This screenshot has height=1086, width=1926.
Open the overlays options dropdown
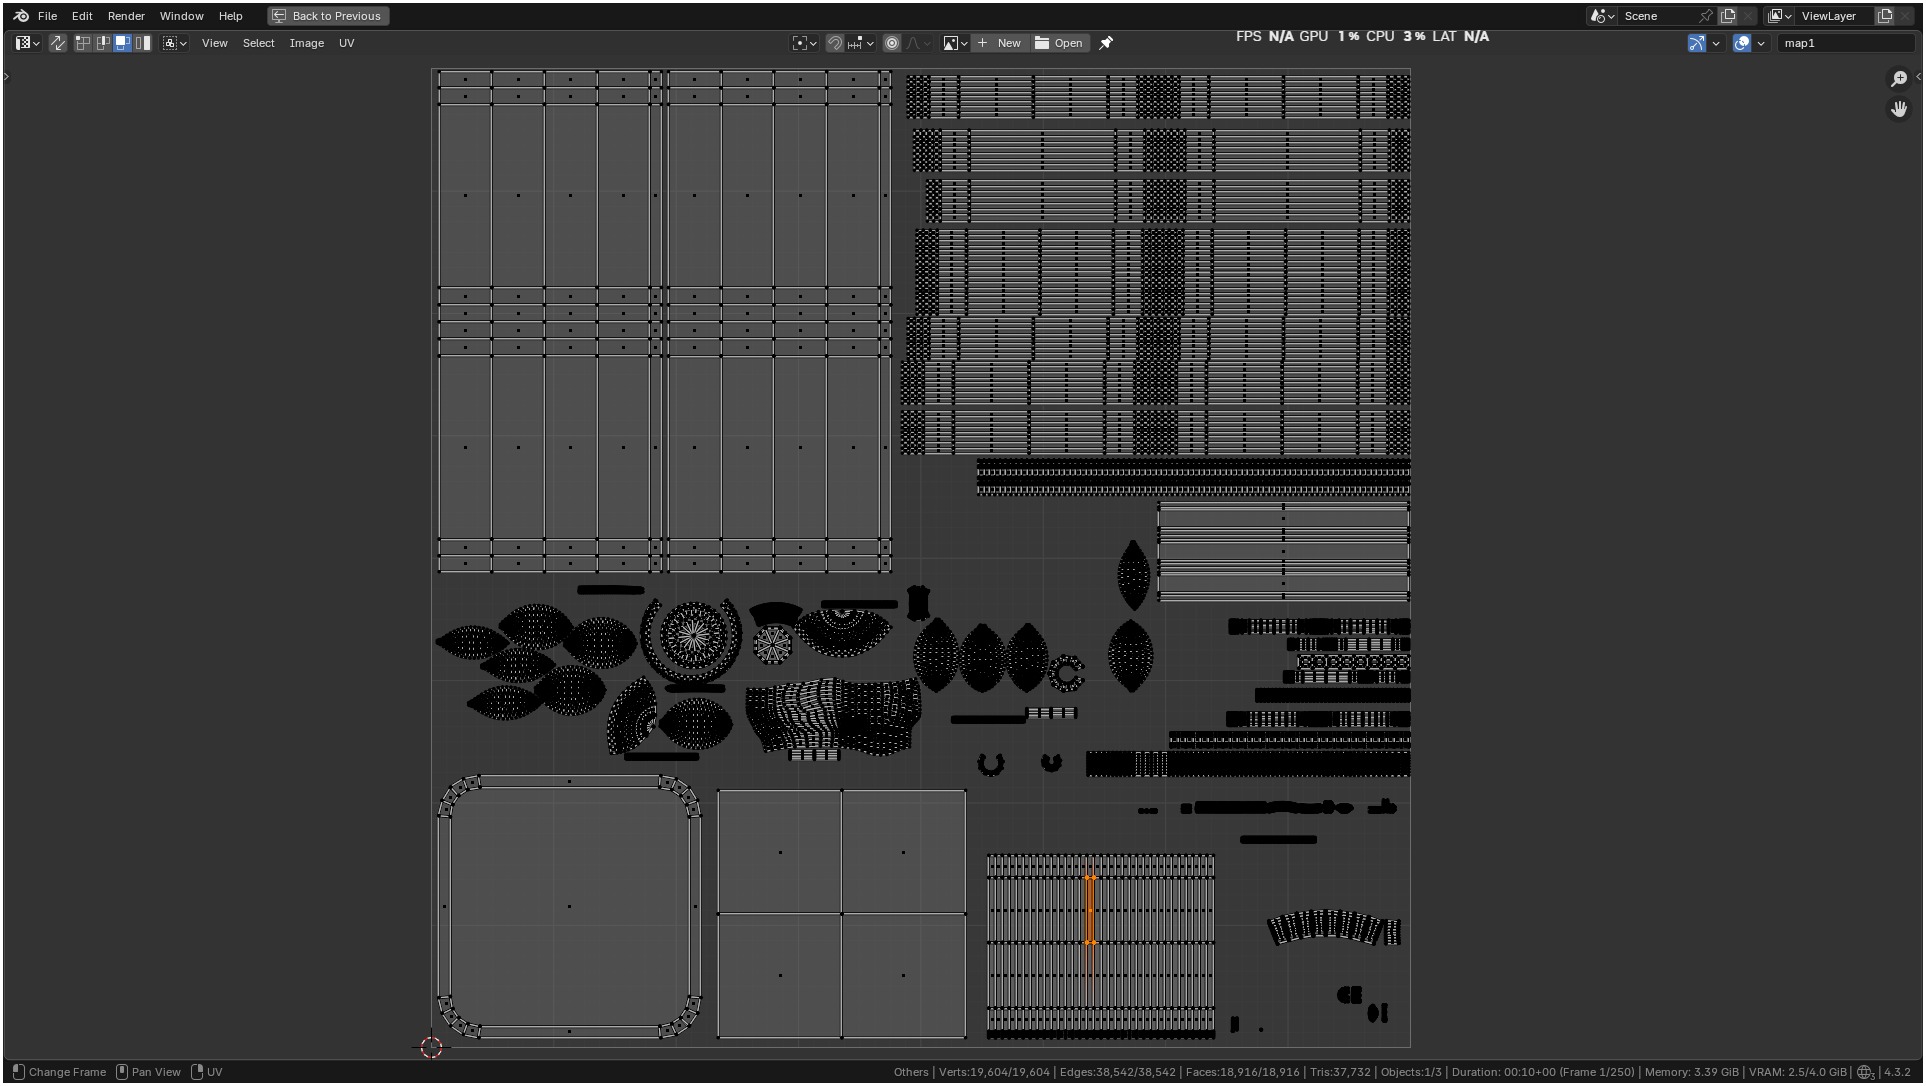[x=1761, y=43]
